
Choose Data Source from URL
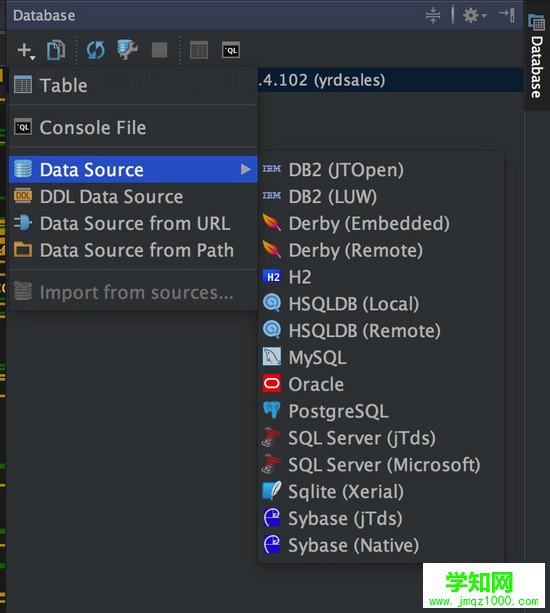click(x=133, y=223)
